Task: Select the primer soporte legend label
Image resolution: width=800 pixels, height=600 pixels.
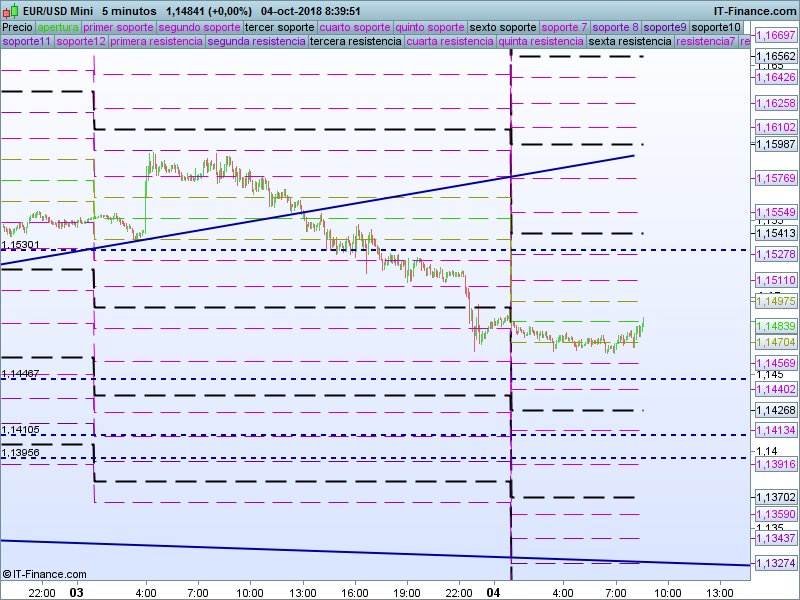Action: pyautogui.click(x=118, y=27)
